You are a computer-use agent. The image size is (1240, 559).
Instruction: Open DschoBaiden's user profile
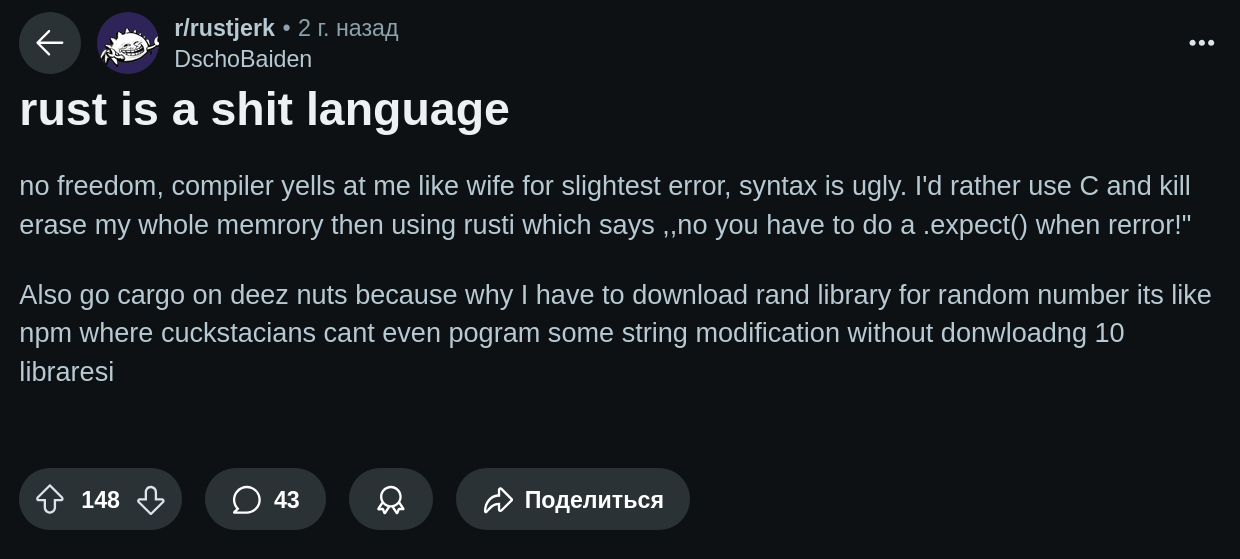pos(243,59)
